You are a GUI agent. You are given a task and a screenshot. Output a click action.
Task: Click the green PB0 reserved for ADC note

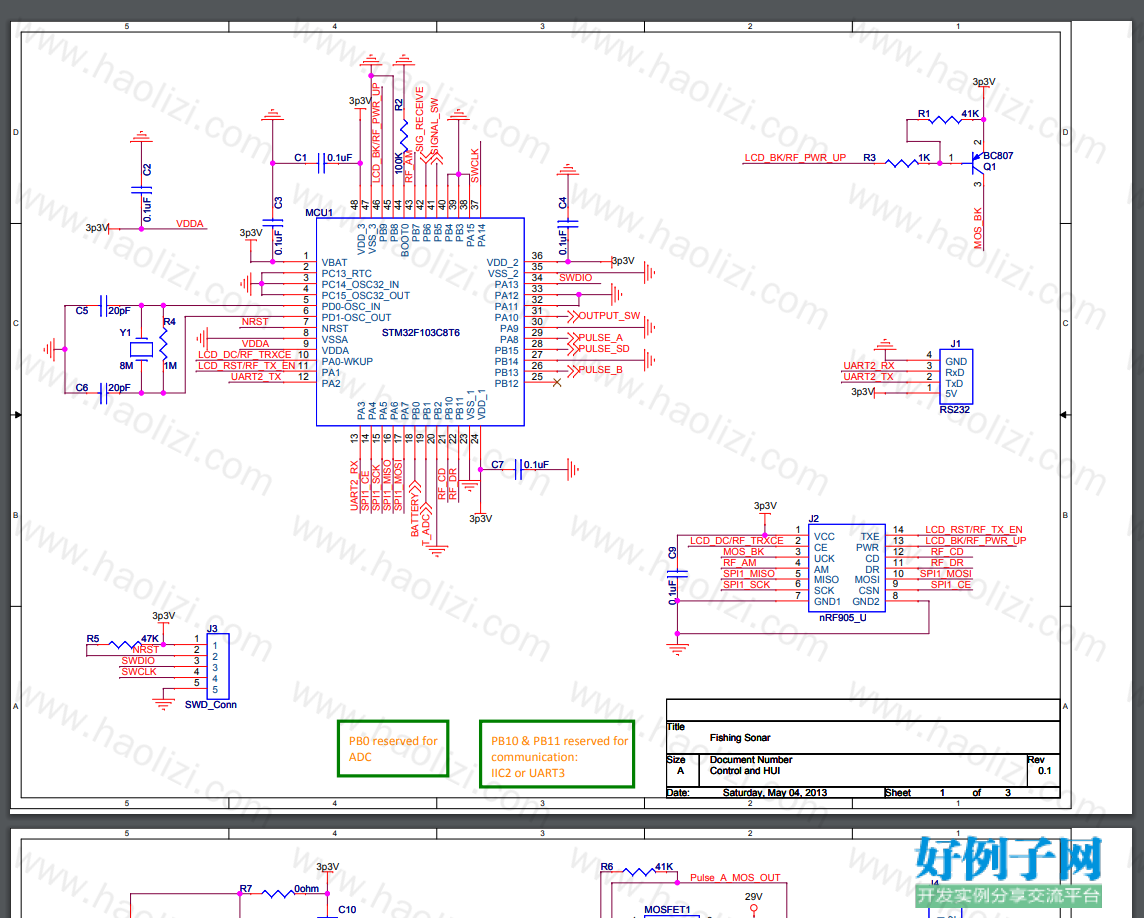[393, 749]
